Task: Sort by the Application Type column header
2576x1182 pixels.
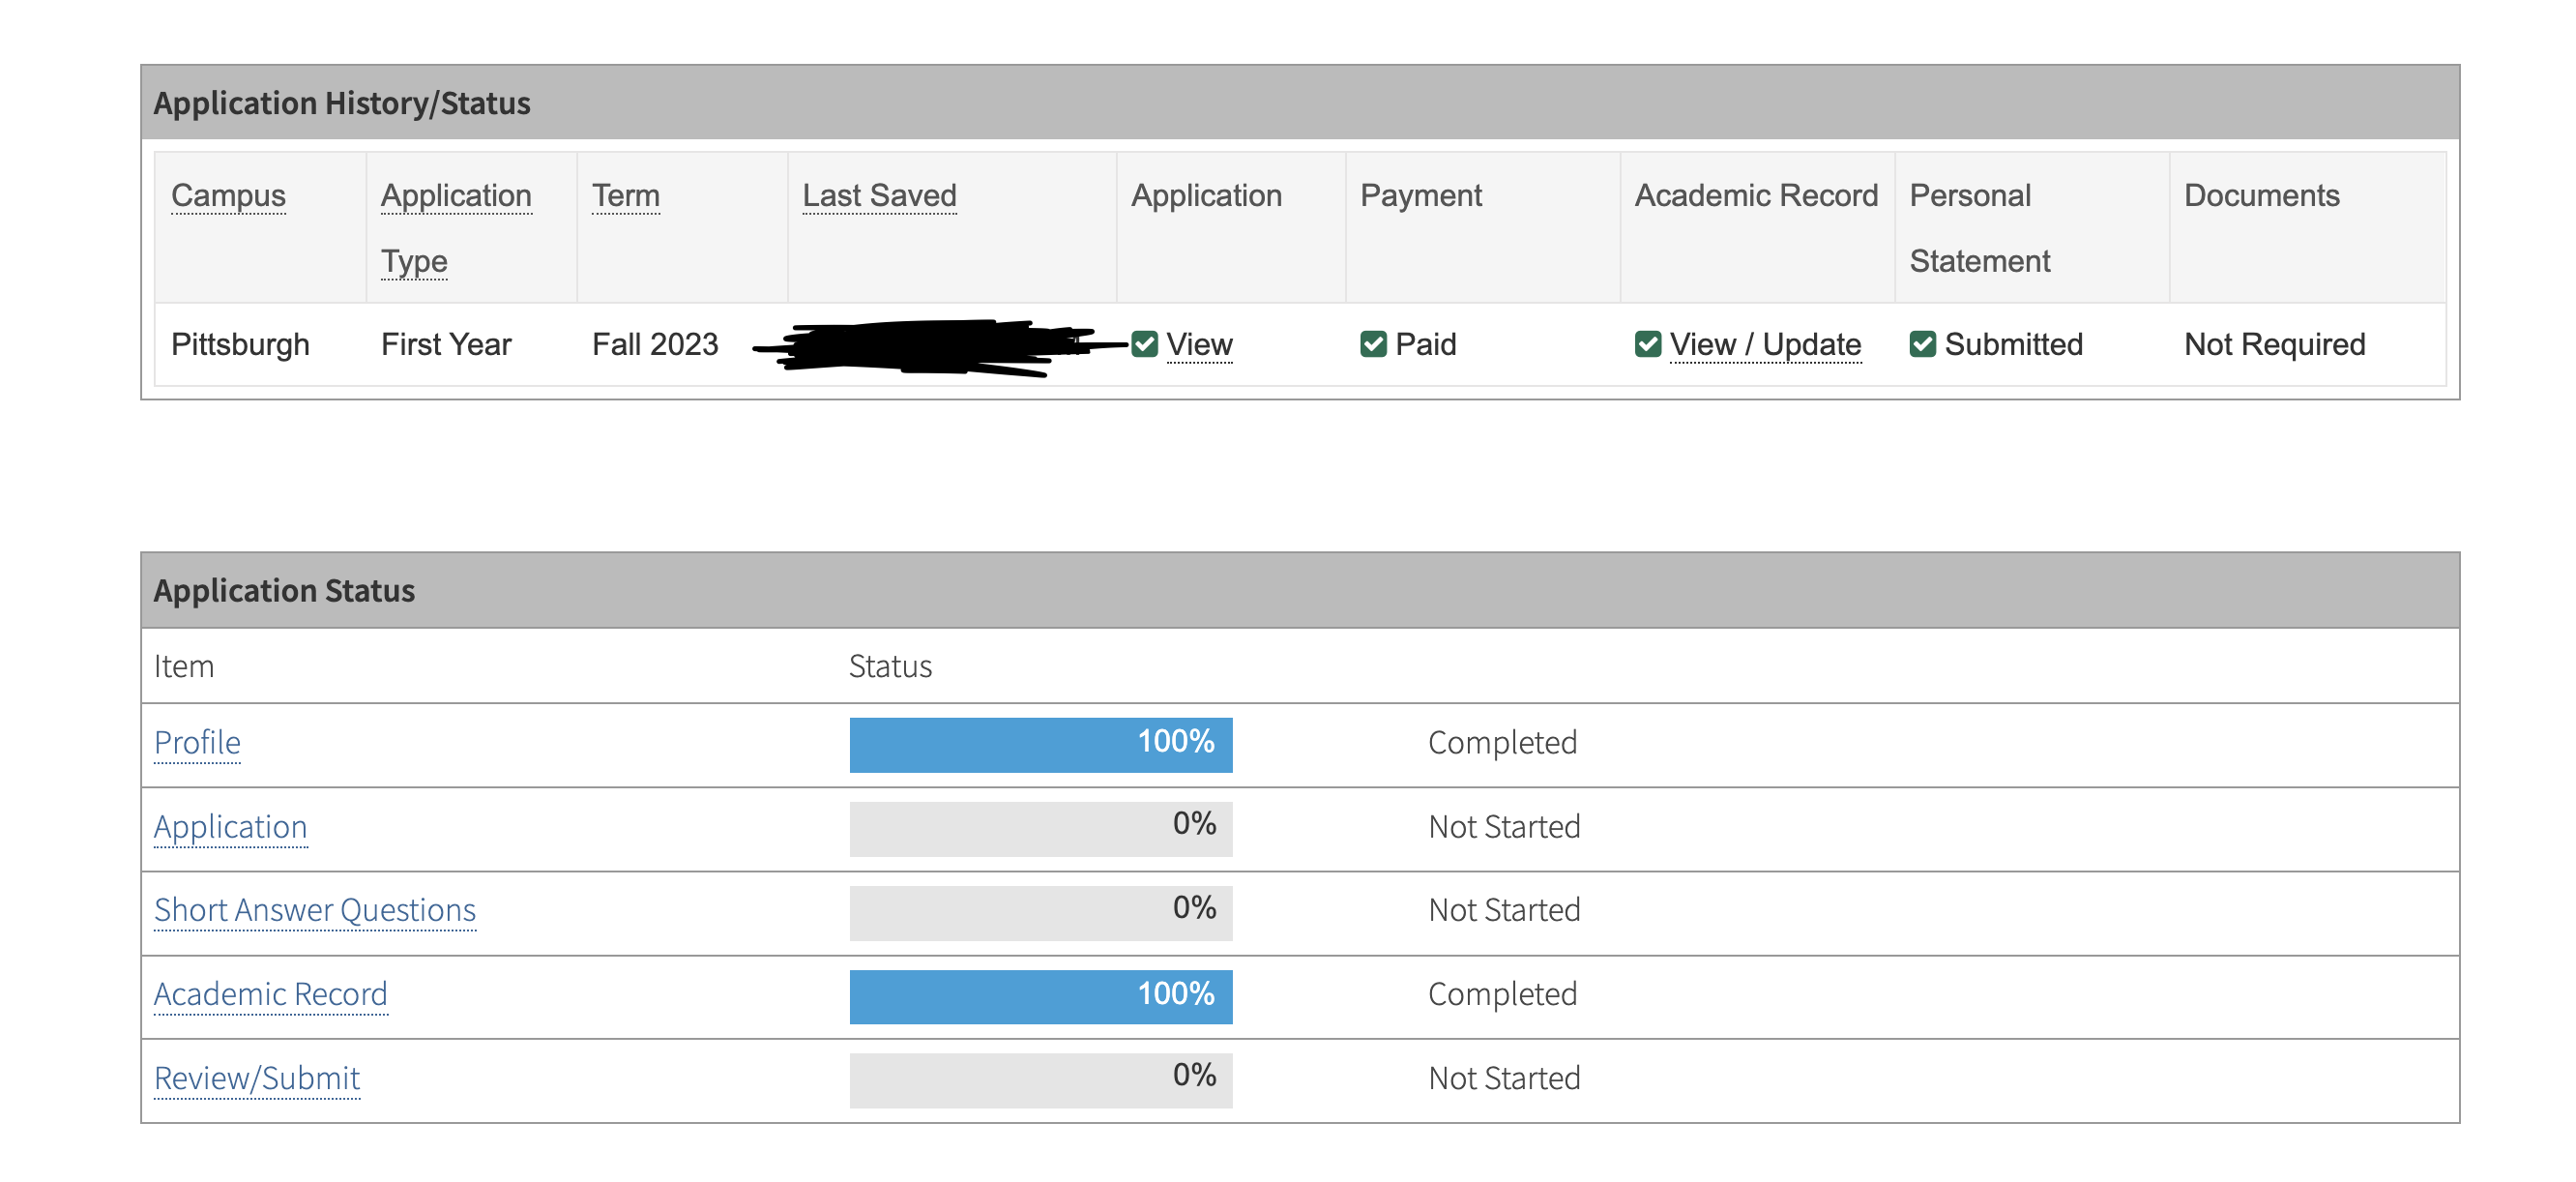Action: click(x=455, y=196)
